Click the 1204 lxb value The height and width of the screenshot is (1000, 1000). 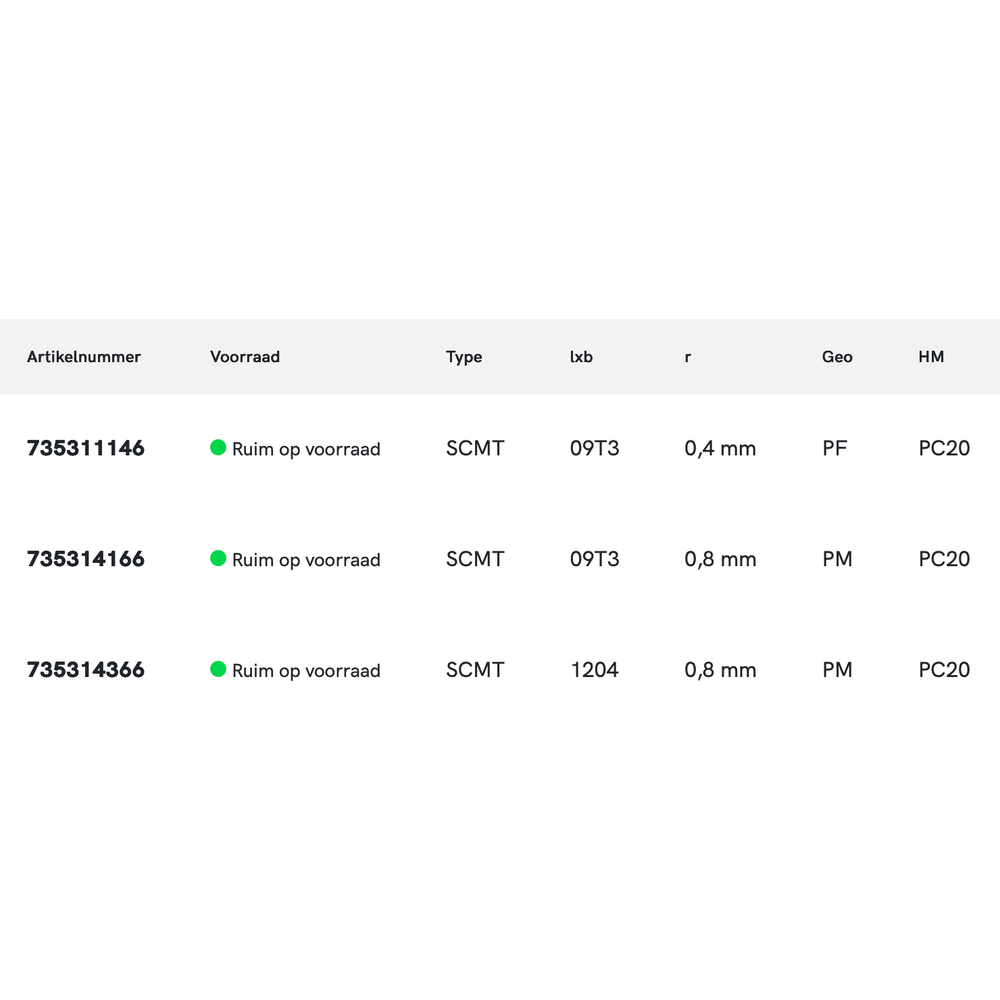click(595, 670)
